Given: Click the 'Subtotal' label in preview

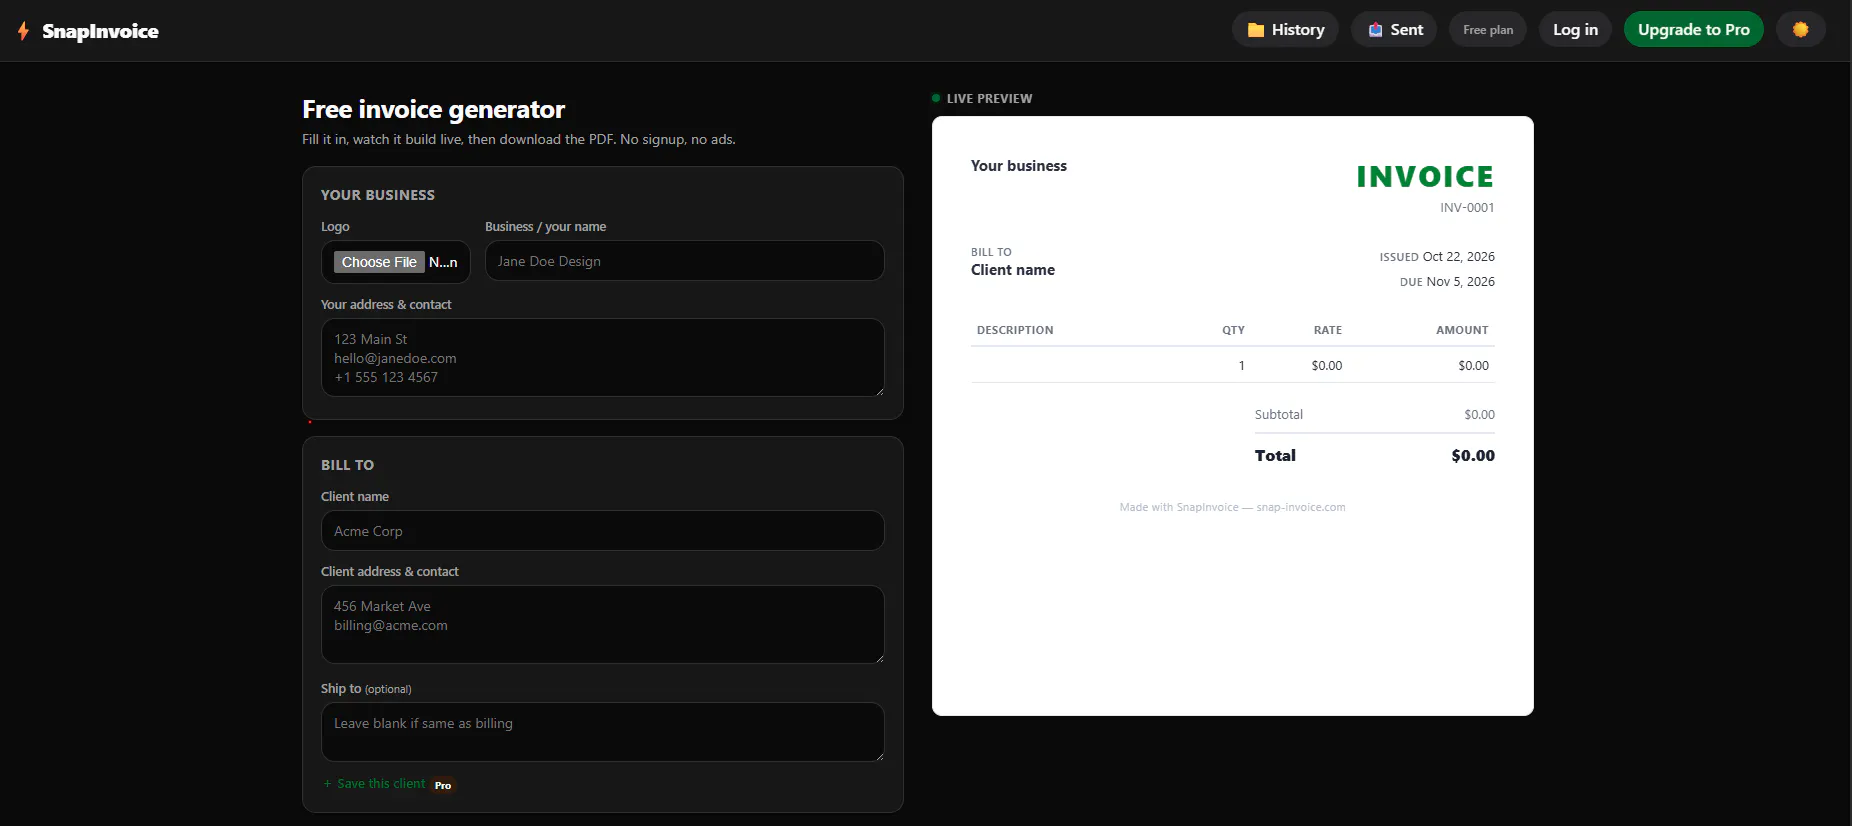Looking at the screenshot, I should (x=1279, y=415).
